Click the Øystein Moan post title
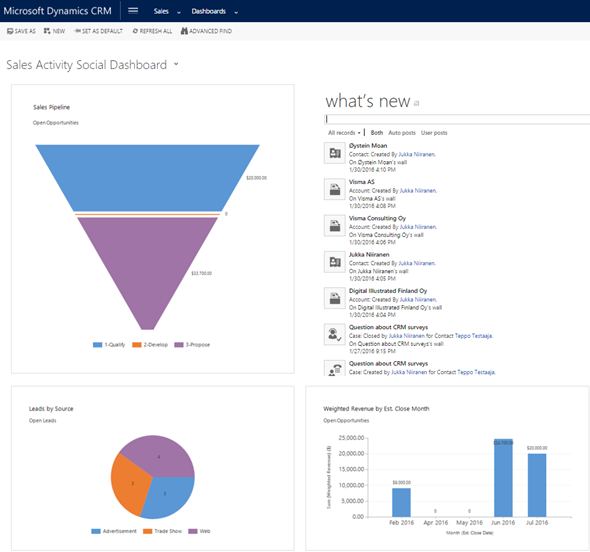 (x=368, y=146)
